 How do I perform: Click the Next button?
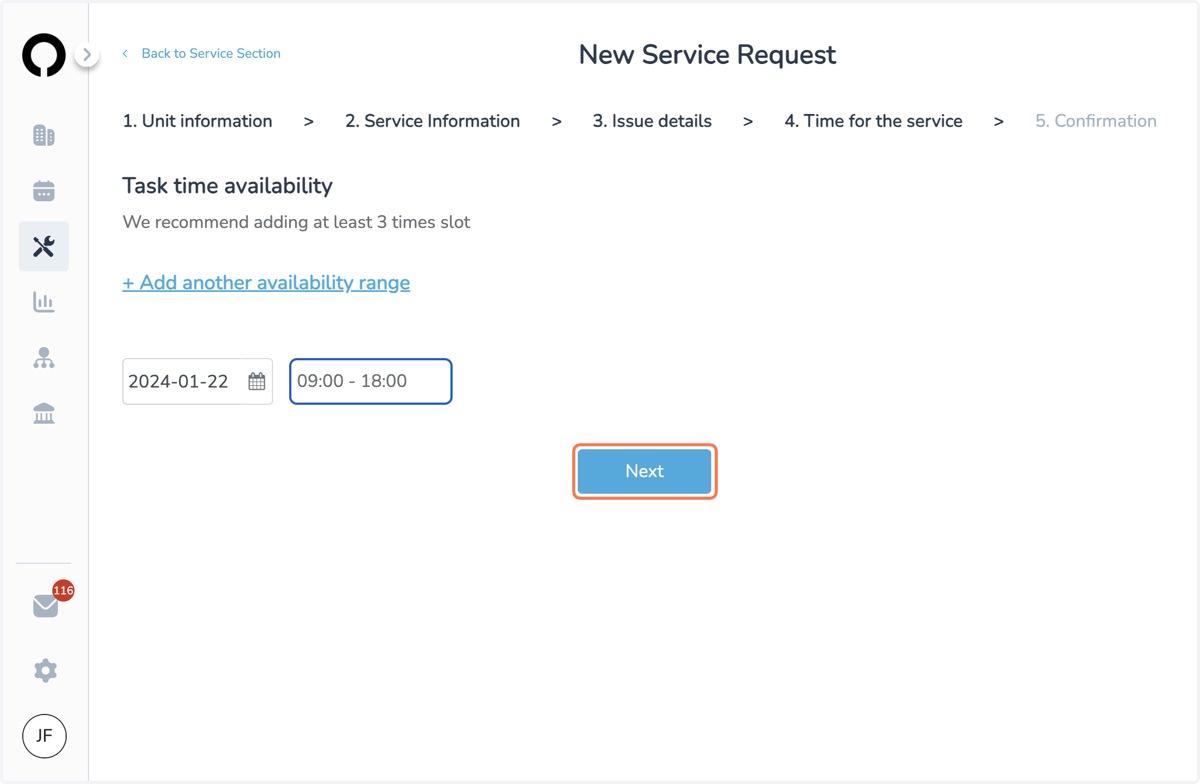pos(645,471)
